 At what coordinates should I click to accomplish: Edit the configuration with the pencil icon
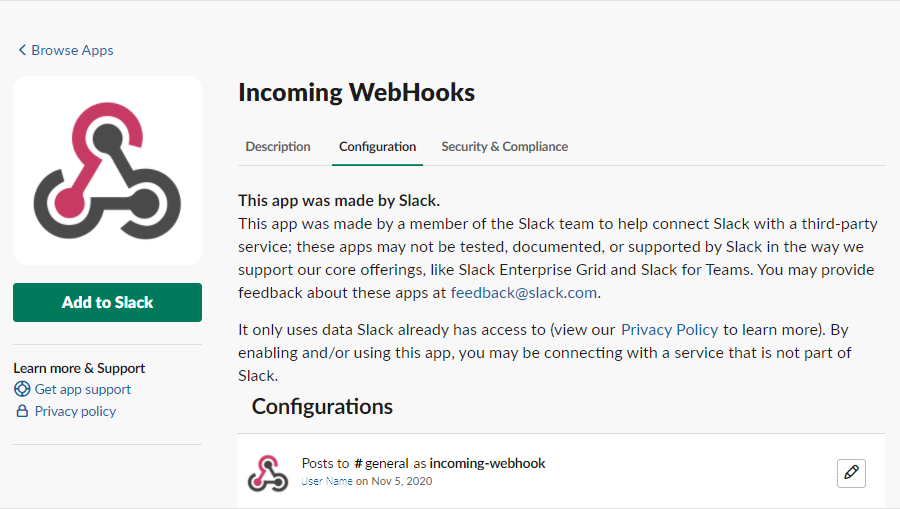[851, 473]
